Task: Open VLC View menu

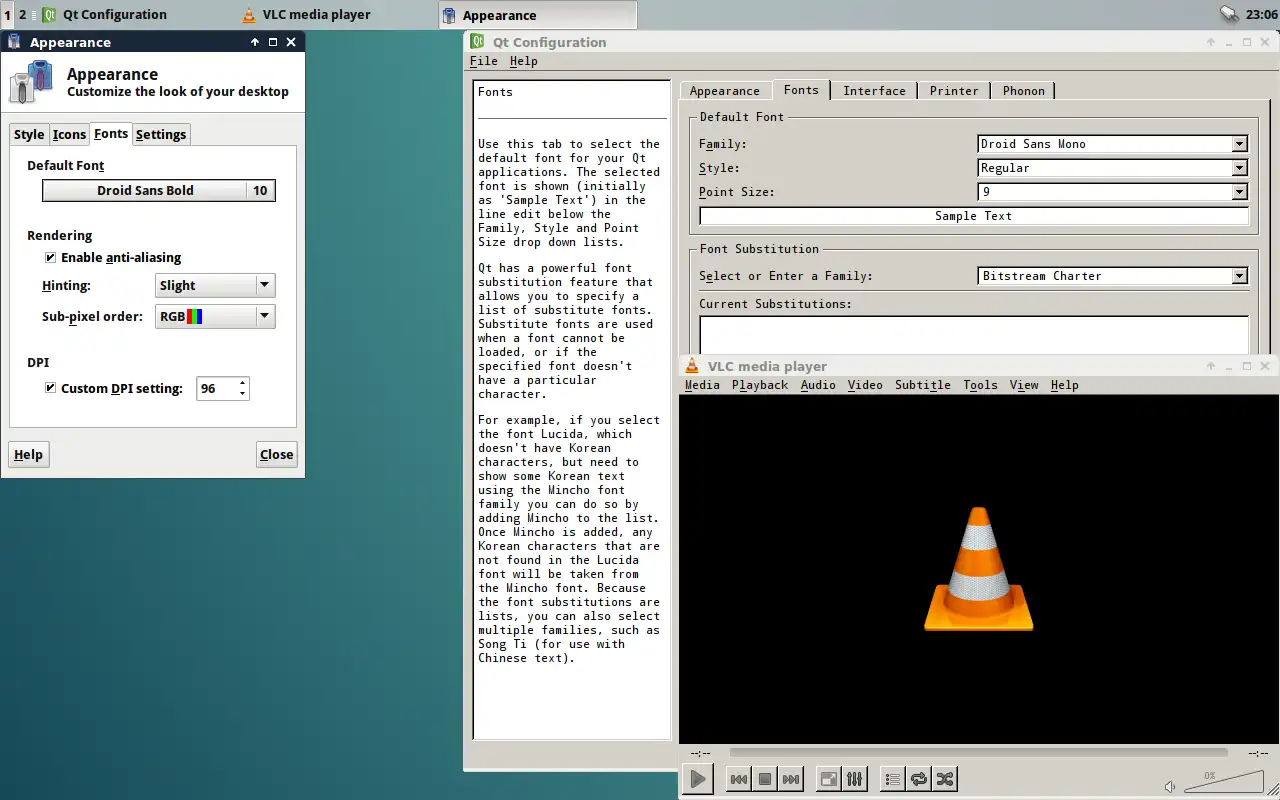Action: pos(1024,385)
